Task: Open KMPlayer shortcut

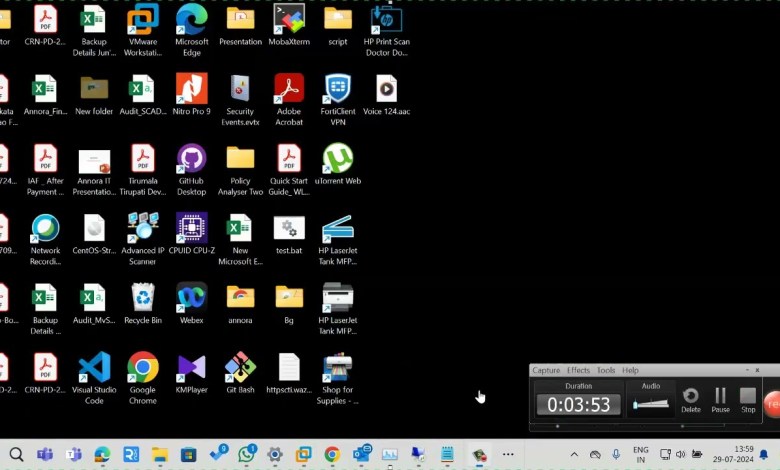Action: tap(192, 373)
